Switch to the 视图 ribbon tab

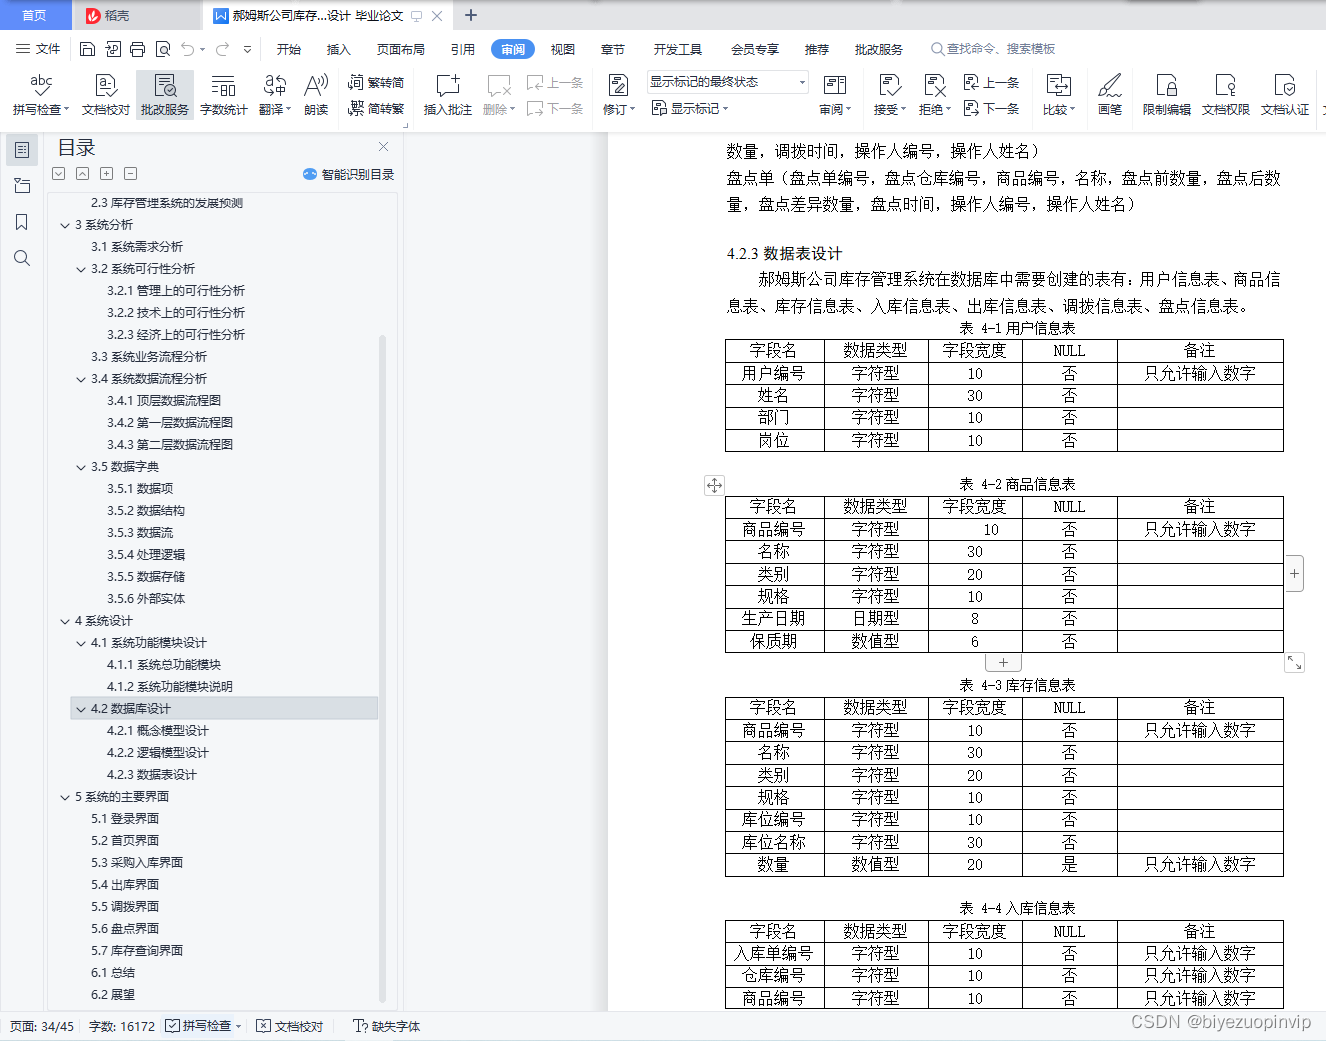563,49
